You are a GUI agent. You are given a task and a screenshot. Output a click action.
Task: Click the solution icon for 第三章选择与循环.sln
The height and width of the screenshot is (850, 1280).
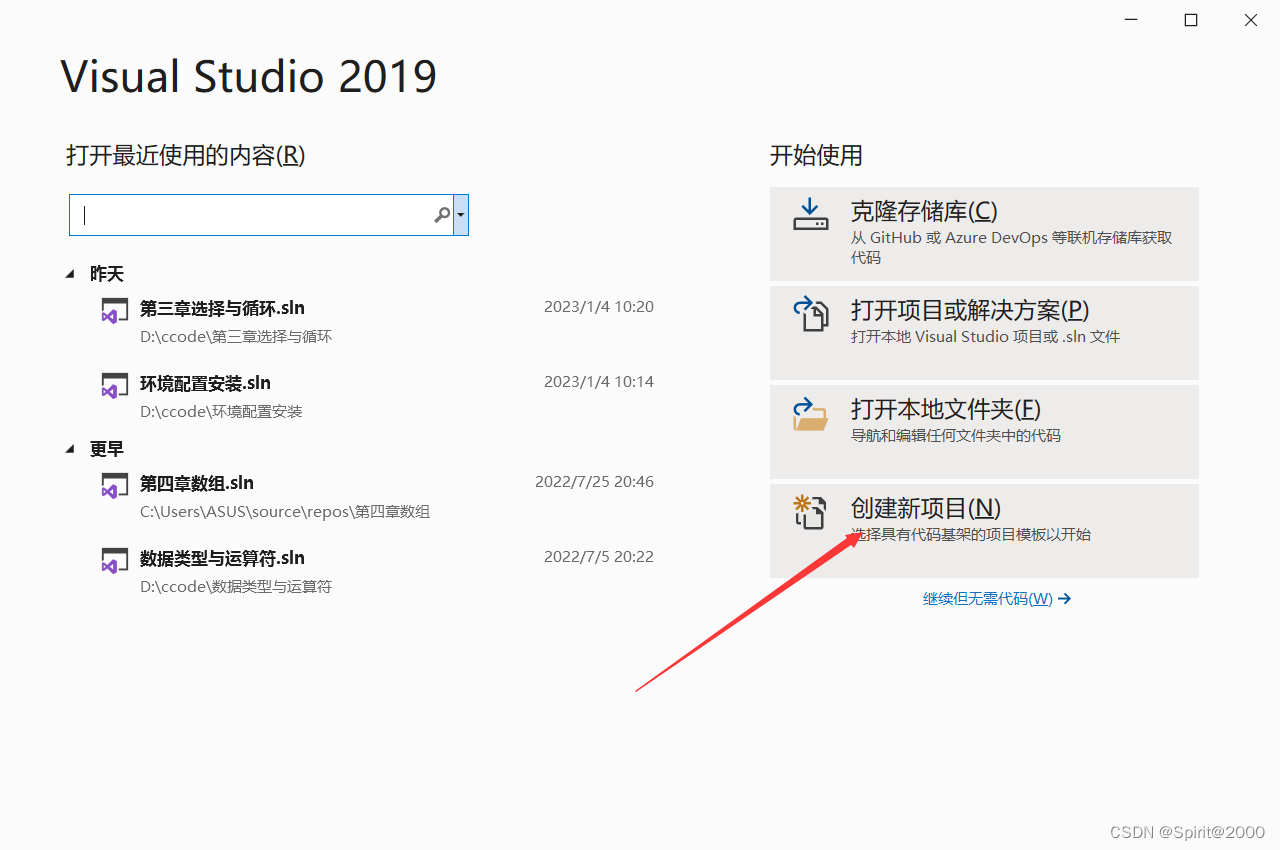point(114,310)
